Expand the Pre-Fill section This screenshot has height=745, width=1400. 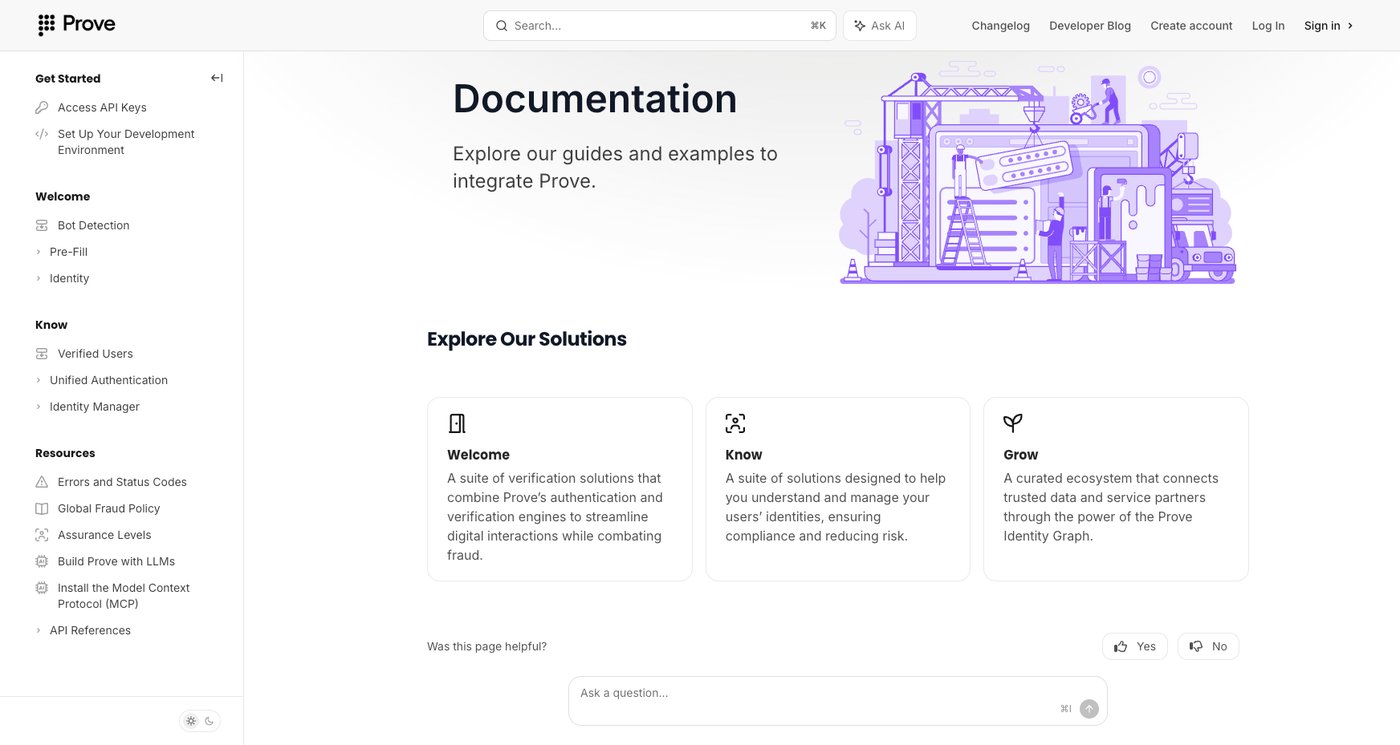pyautogui.click(x=38, y=252)
